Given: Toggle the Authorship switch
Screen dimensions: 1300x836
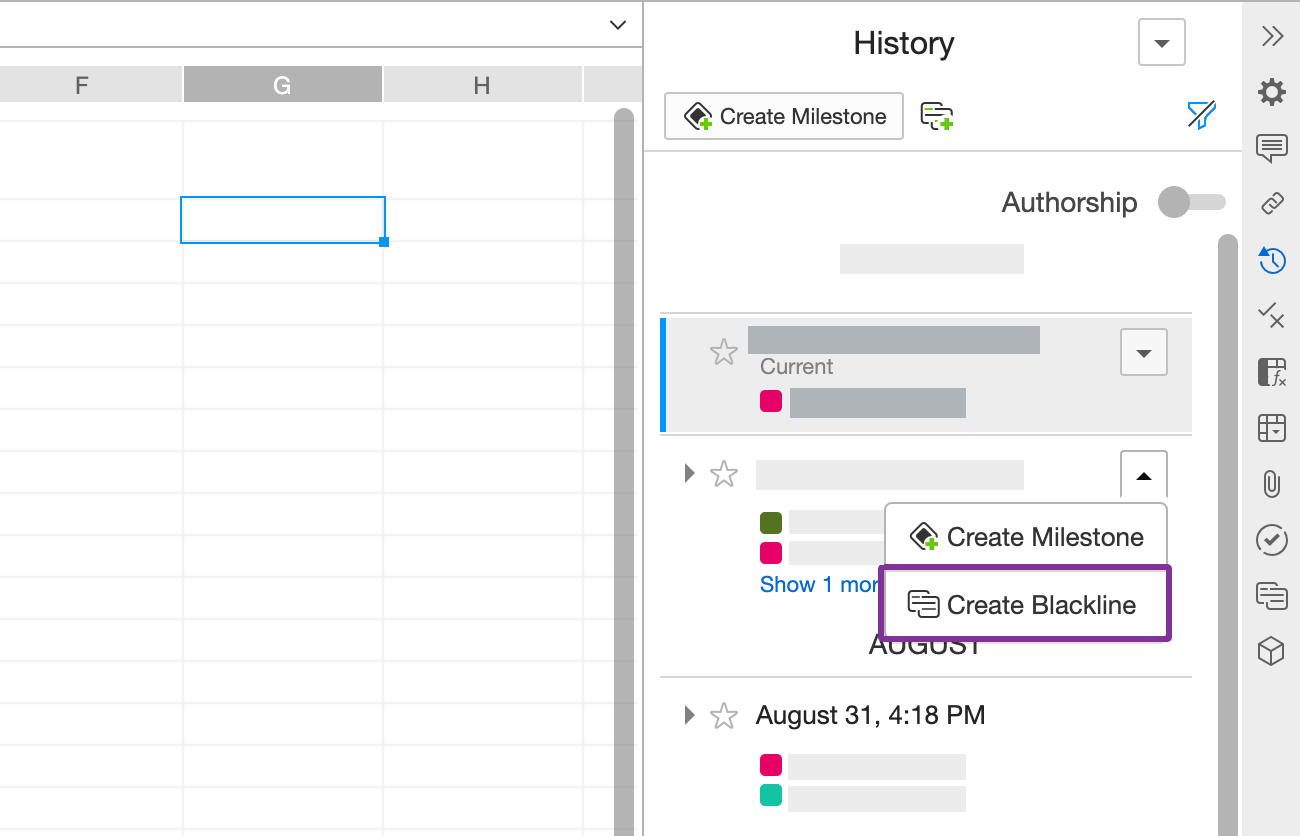Looking at the screenshot, I should pyautogui.click(x=1190, y=203).
